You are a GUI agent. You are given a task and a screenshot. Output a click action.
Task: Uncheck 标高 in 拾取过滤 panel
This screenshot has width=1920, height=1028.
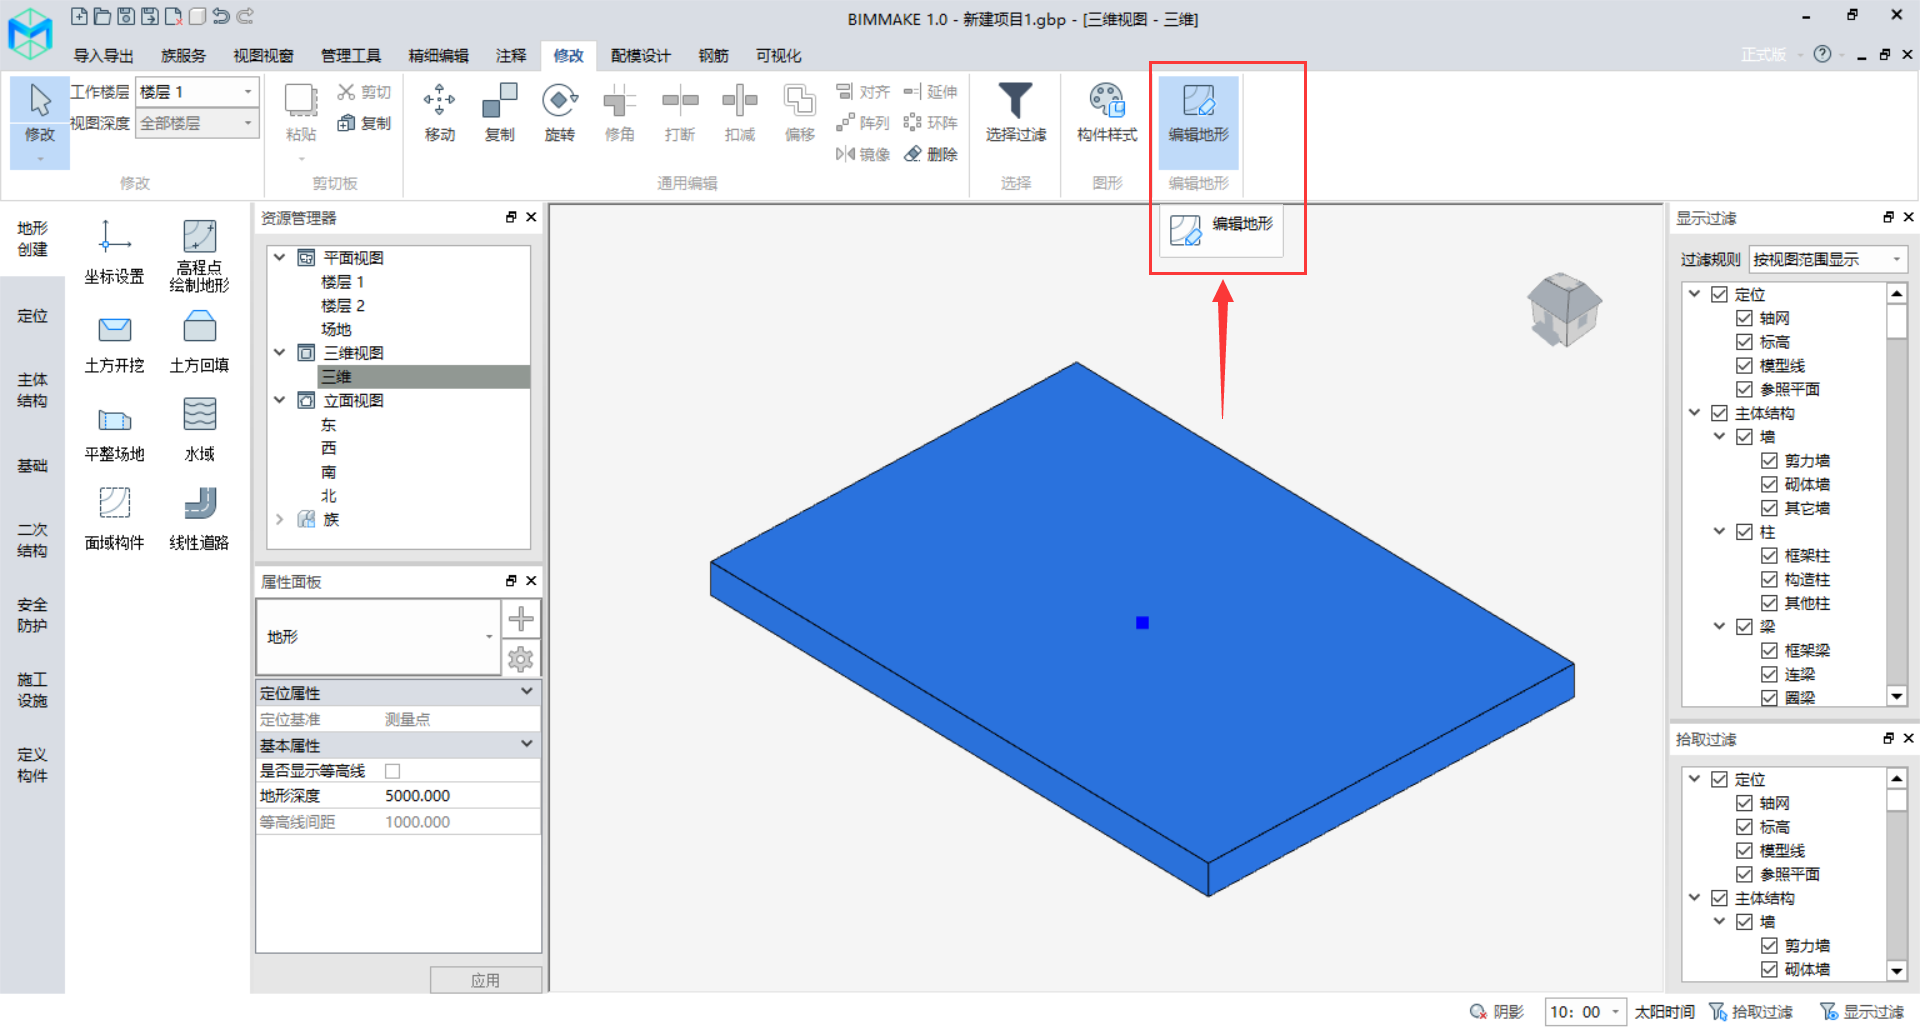[1745, 827]
